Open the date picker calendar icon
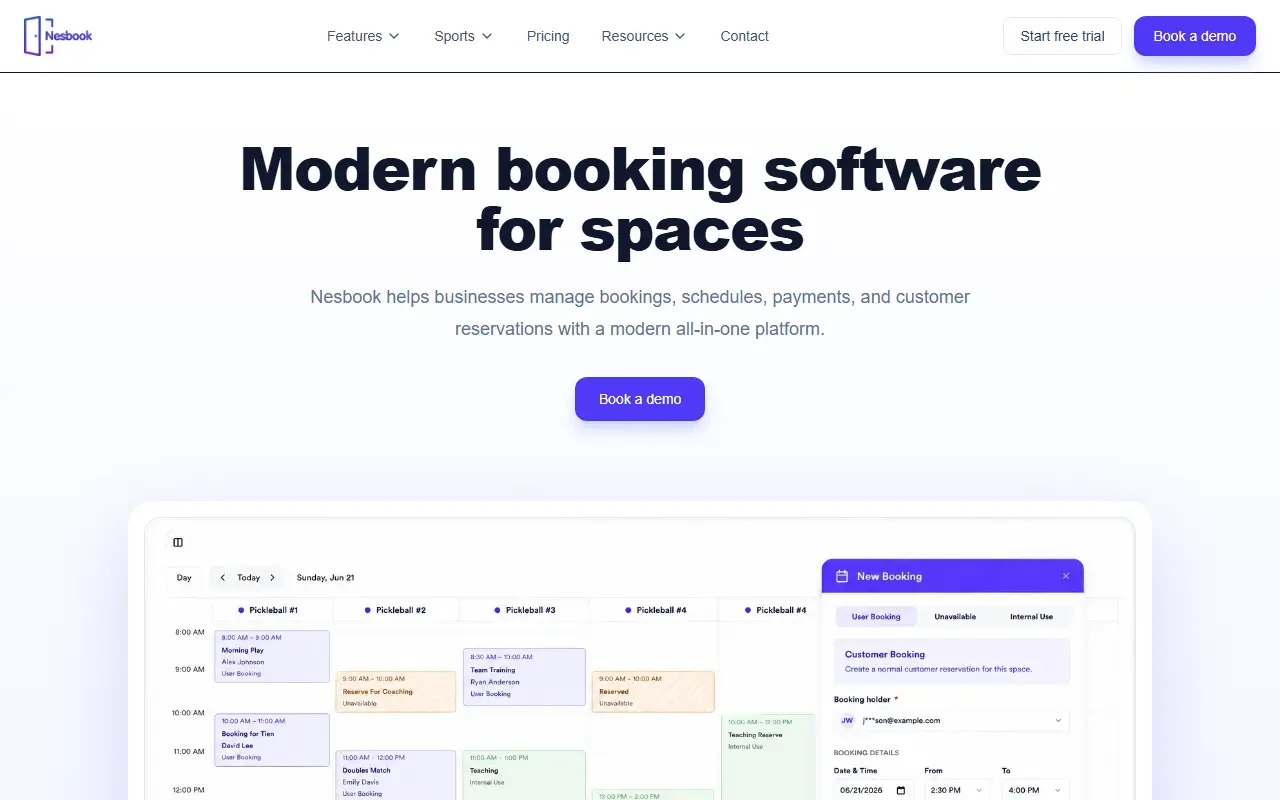This screenshot has width=1280, height=800. pyautogui.click(x=901, y=790)
